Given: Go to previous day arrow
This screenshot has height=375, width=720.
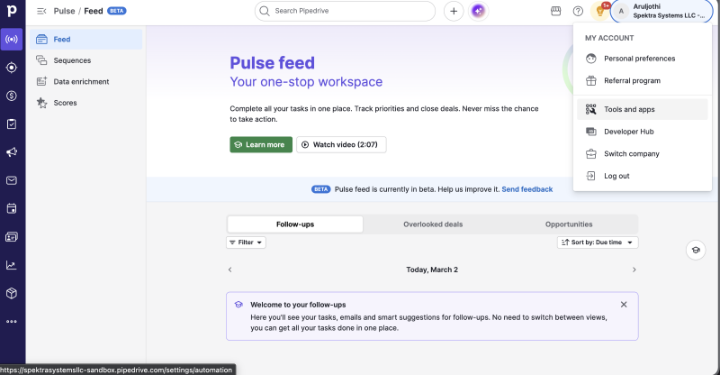Looking at the screenshot, I should tap(230, 270).
